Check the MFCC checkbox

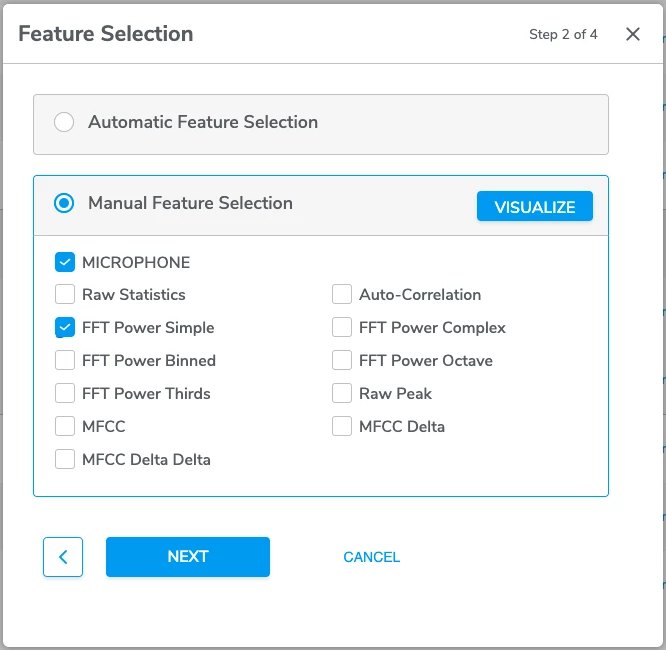tap(65, 426)
